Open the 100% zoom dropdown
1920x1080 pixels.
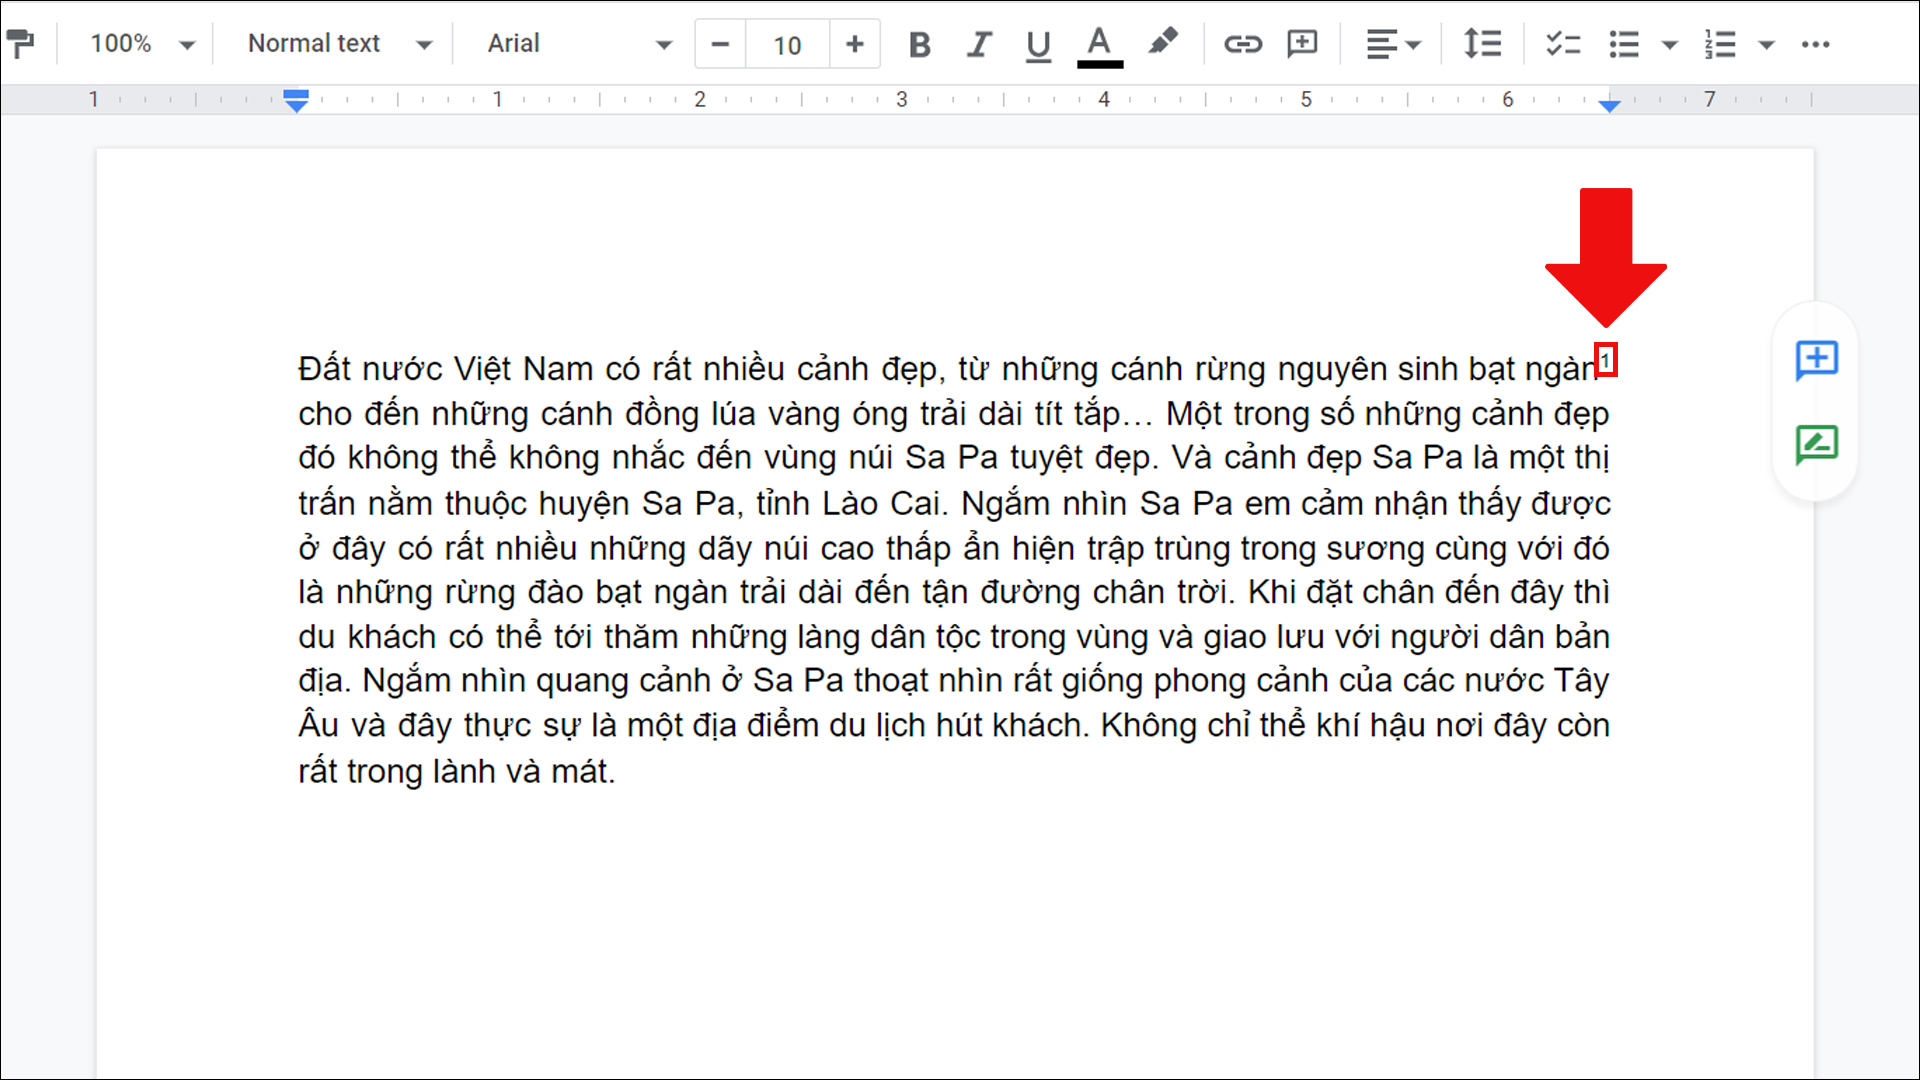141,44
